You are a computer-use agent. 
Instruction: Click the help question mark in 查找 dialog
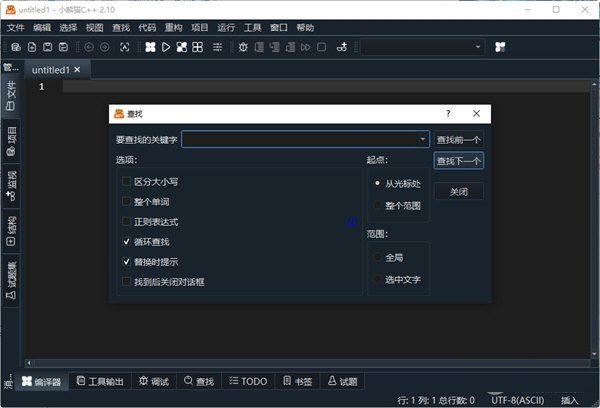click(x=448, y=114)
